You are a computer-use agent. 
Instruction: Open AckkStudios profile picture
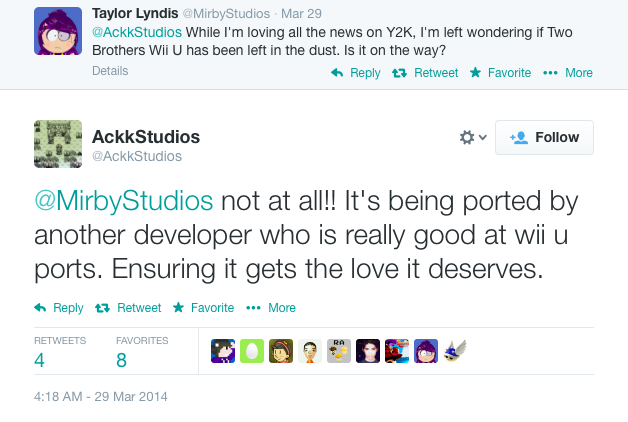[58, 144]
